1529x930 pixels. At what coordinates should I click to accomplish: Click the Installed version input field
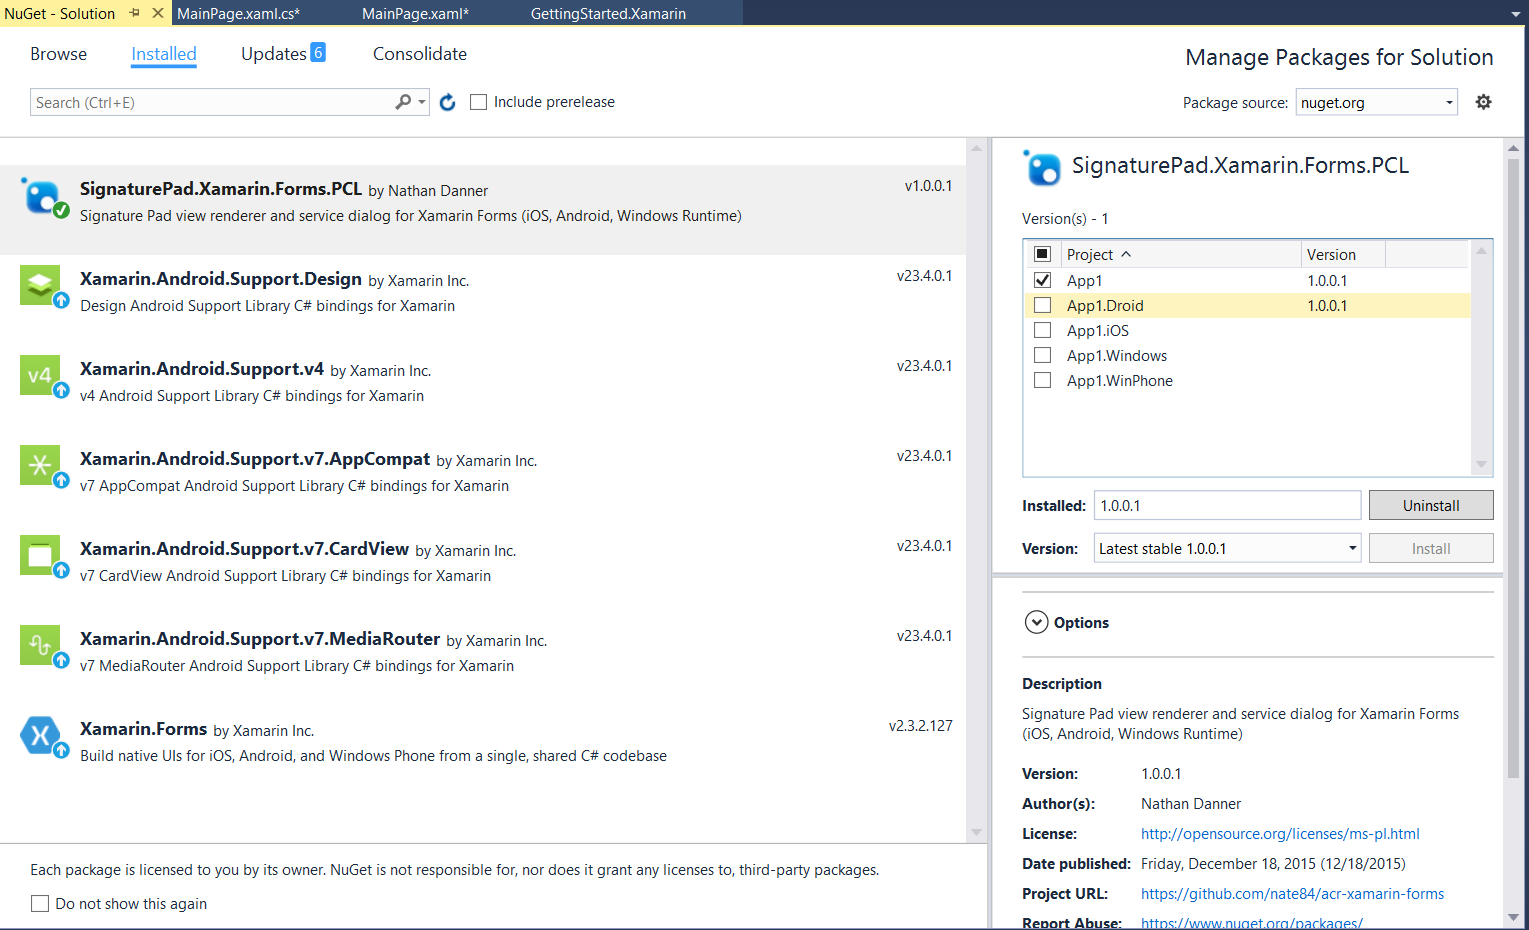[x=1227, y=505]
